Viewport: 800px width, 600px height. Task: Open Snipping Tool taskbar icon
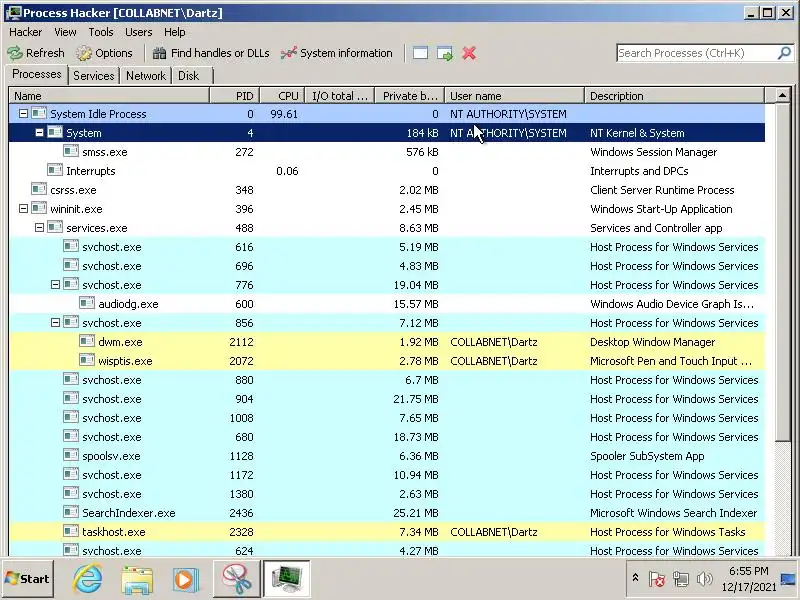[236, 579]
